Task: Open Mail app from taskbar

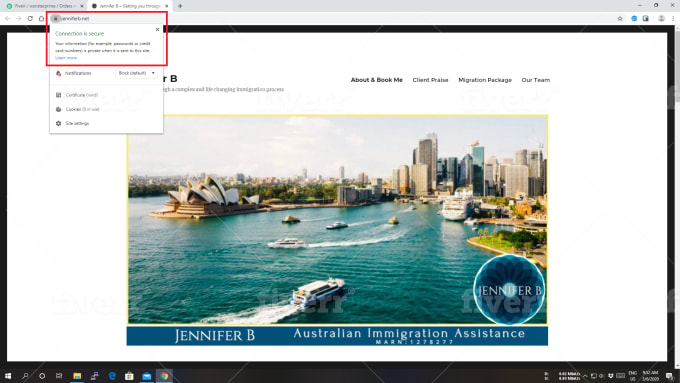Action: click(x=147, y=376)
